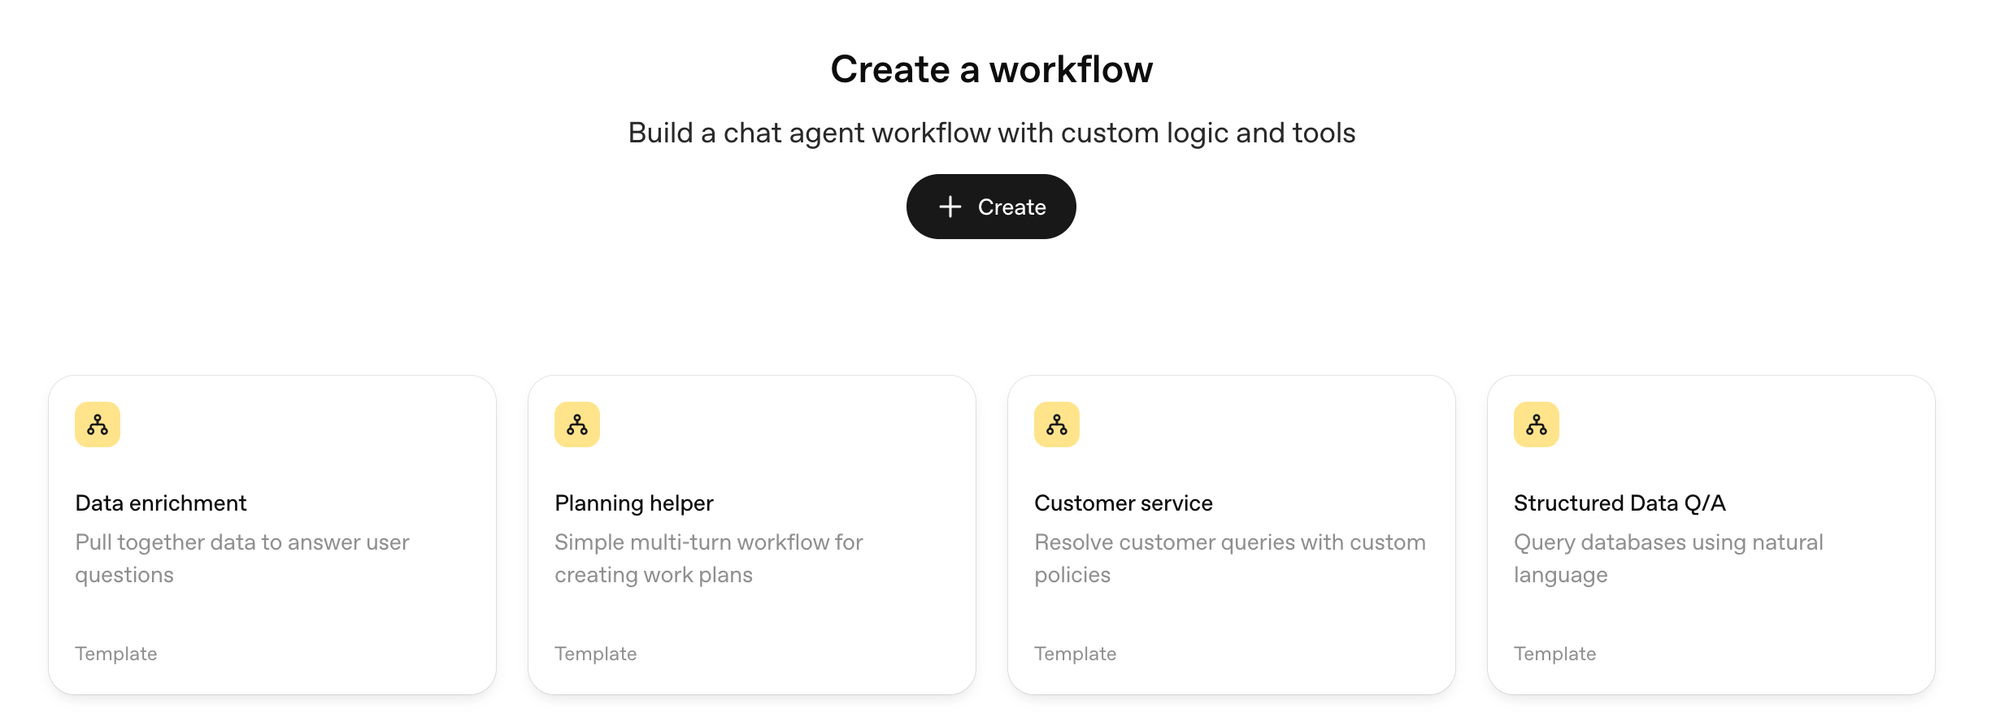Viewport: 2000px width, 714px height.
Task: Click Template label on Customer service card
Action: [1075, 654]
